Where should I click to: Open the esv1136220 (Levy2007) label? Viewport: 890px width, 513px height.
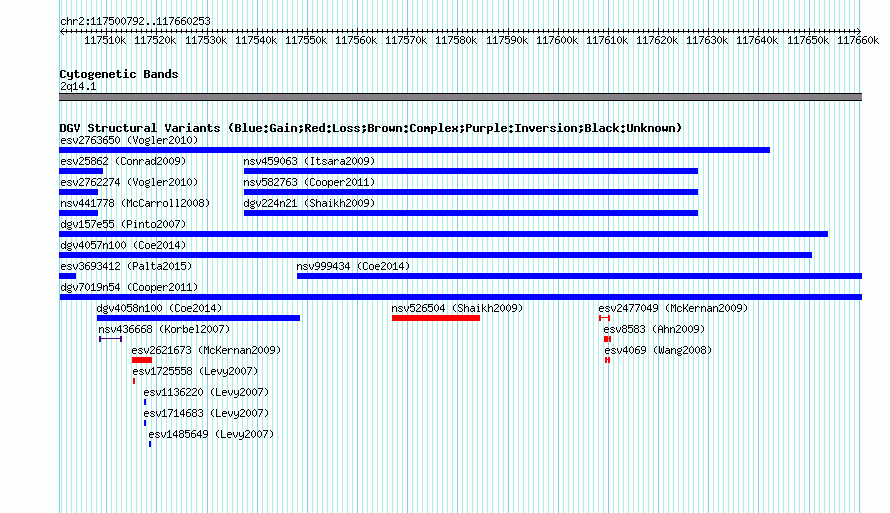[x=206, y=392]
